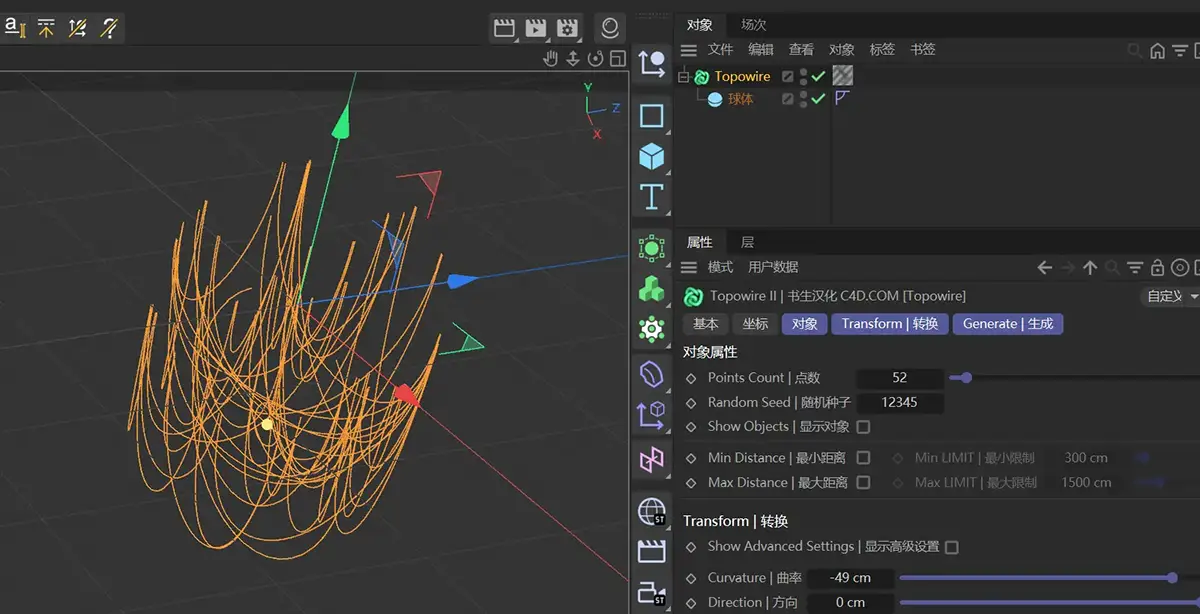Select the Text spline tool
This screenshot has width=1200, height=614.
(652, 197)
